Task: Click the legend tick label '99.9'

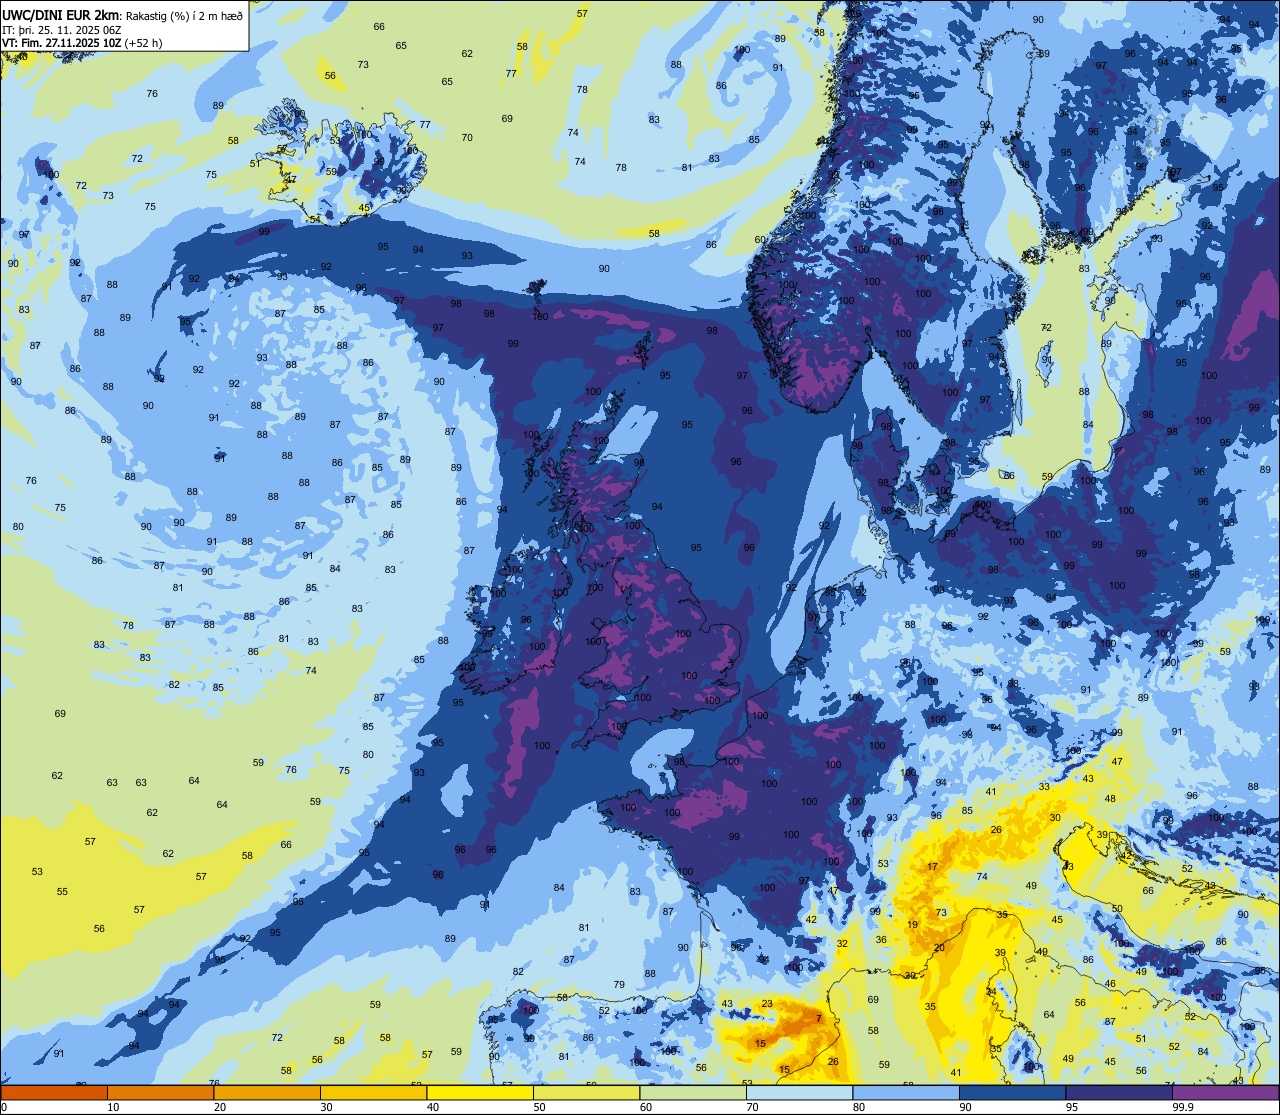Action: pos(1183,1107)
